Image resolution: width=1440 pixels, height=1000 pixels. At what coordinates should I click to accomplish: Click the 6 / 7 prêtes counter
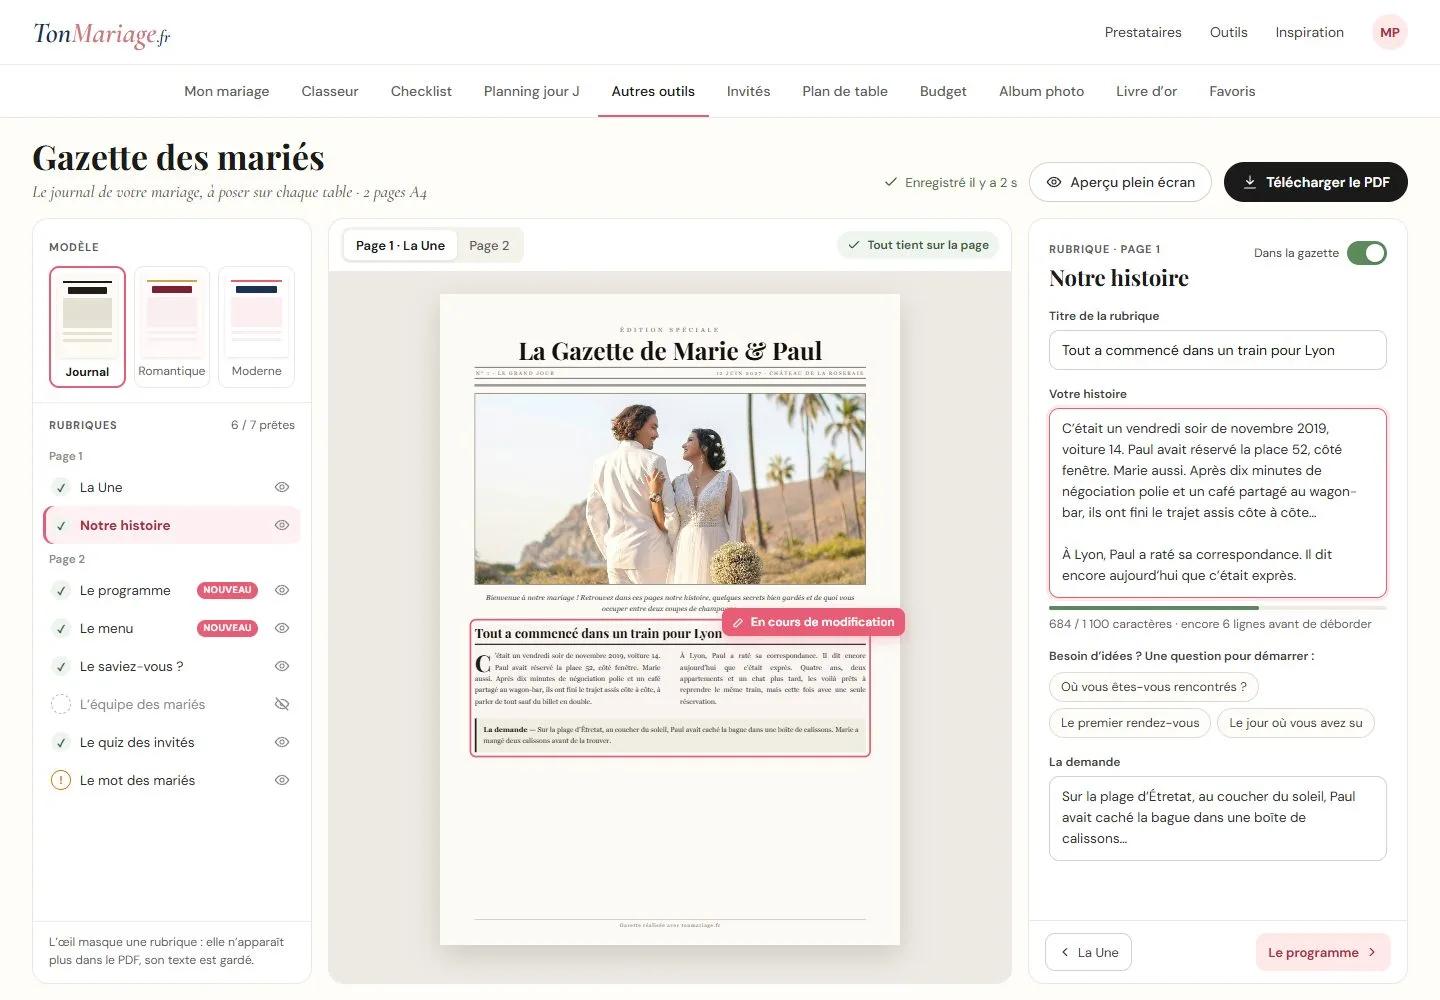tap(263, 425)
